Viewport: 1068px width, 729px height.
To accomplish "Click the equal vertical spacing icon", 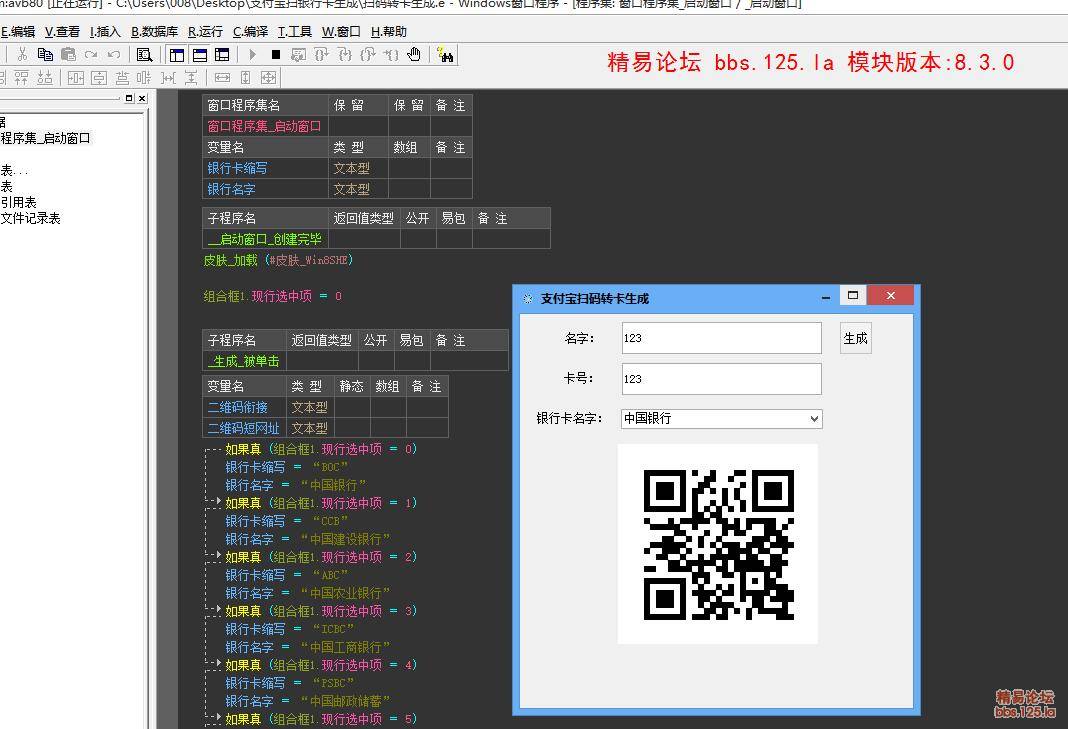I will (x=191, y=78).
